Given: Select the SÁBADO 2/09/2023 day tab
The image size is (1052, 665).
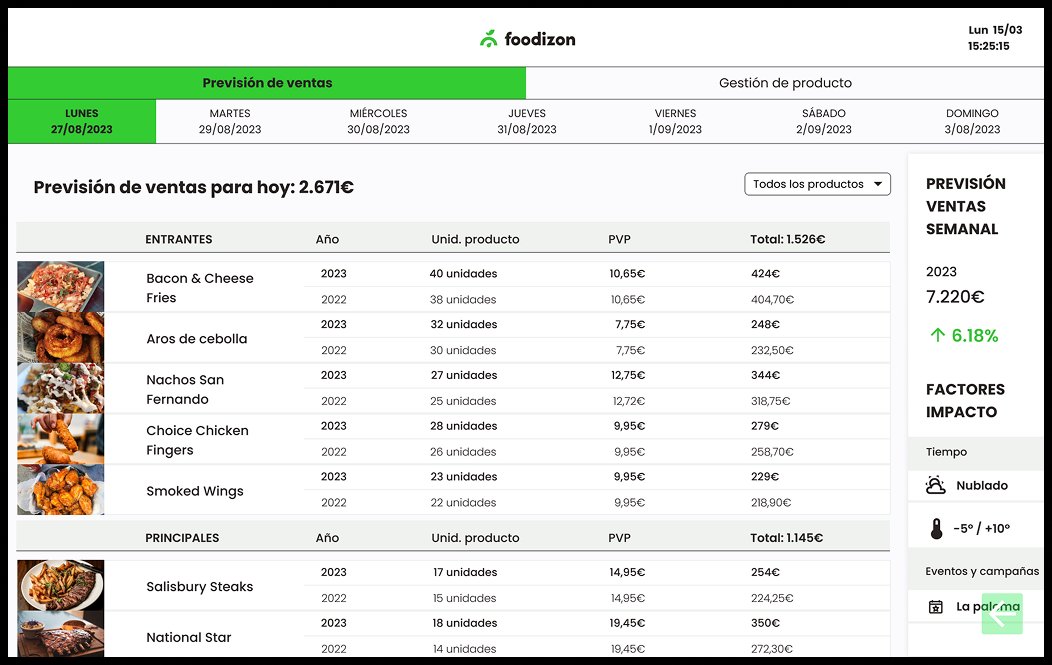Looking at the screenshot, I should click(x=824, y=121).
